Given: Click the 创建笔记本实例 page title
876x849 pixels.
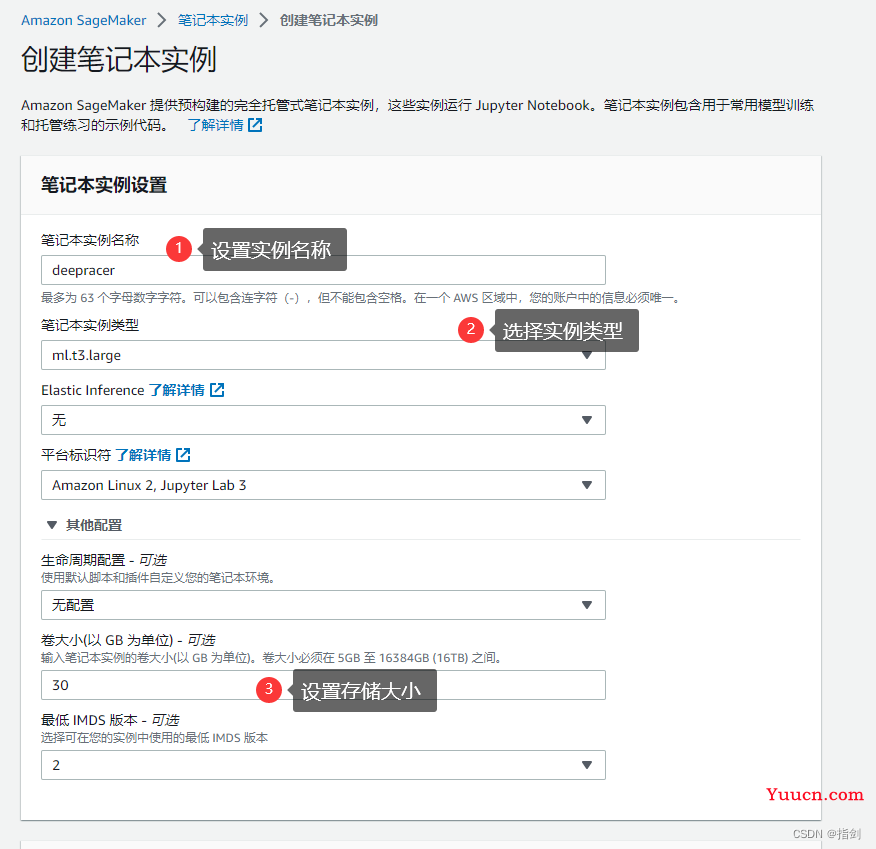Looking at the screenshot, I should [x=118, y=59].
